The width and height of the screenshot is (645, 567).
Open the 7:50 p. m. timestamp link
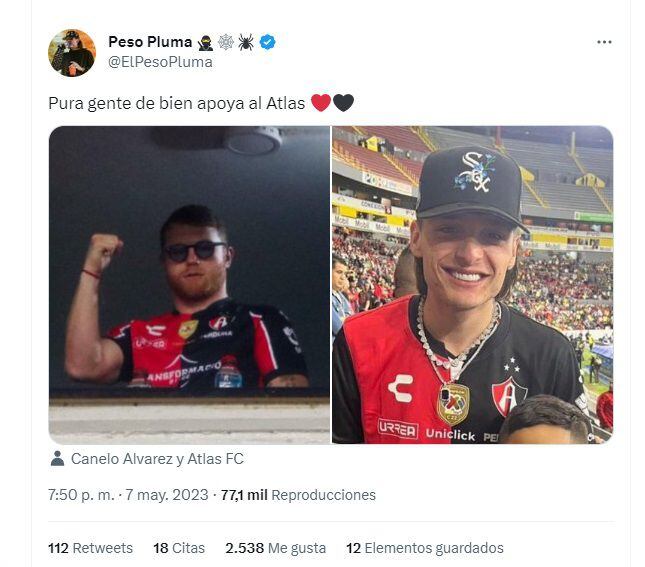point(81,495)
